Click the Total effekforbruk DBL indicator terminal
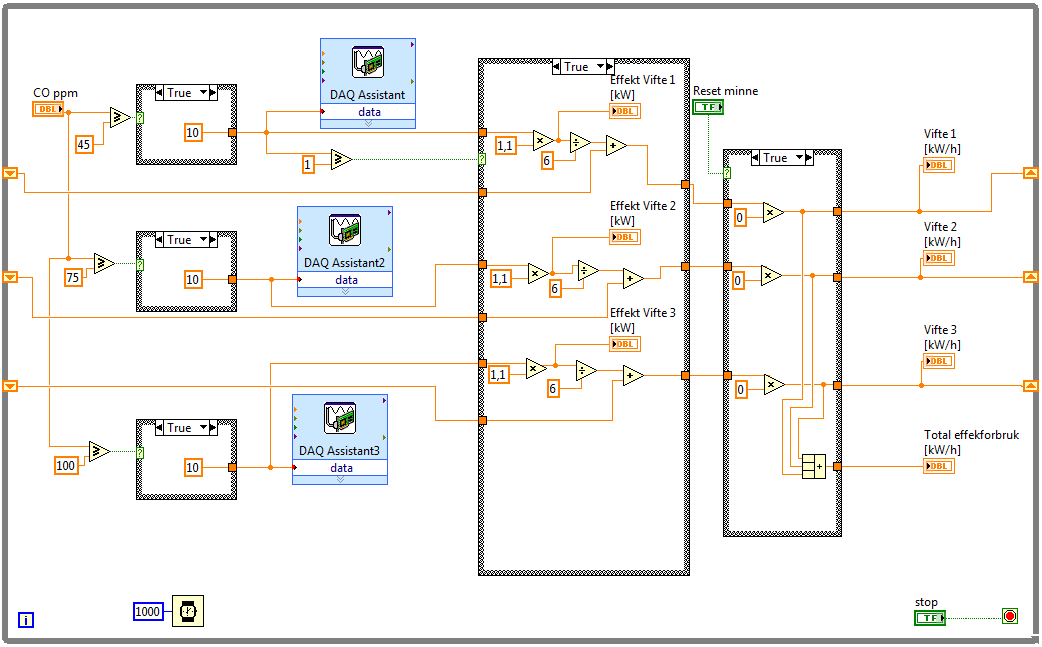1042x647 pixels. click(939, 466)
